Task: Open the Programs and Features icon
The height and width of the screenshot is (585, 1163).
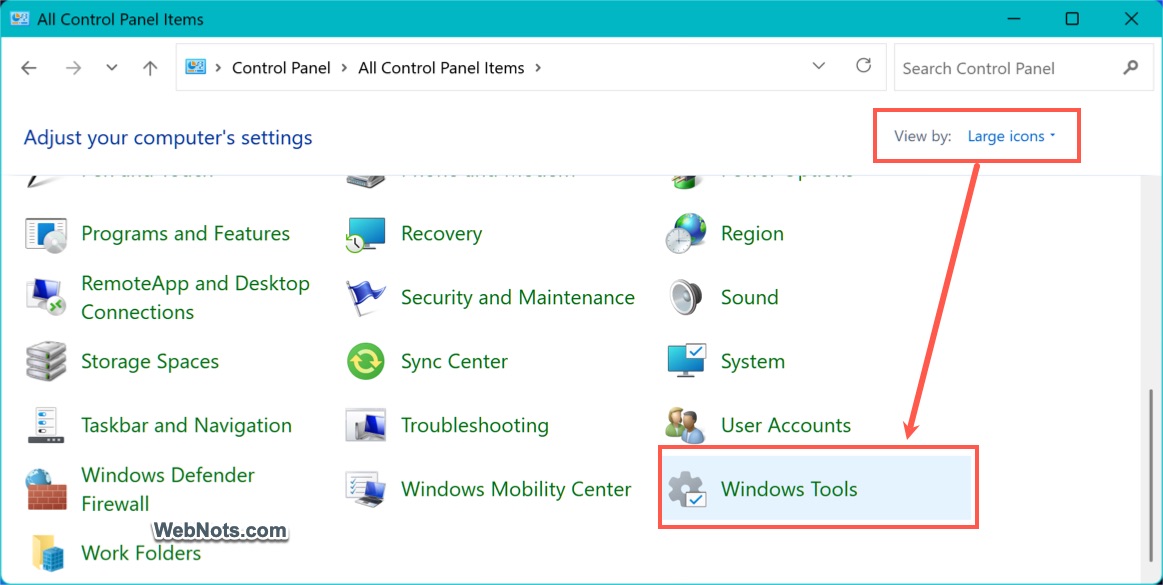Action: pyautogui.click(x=46, y=234)
